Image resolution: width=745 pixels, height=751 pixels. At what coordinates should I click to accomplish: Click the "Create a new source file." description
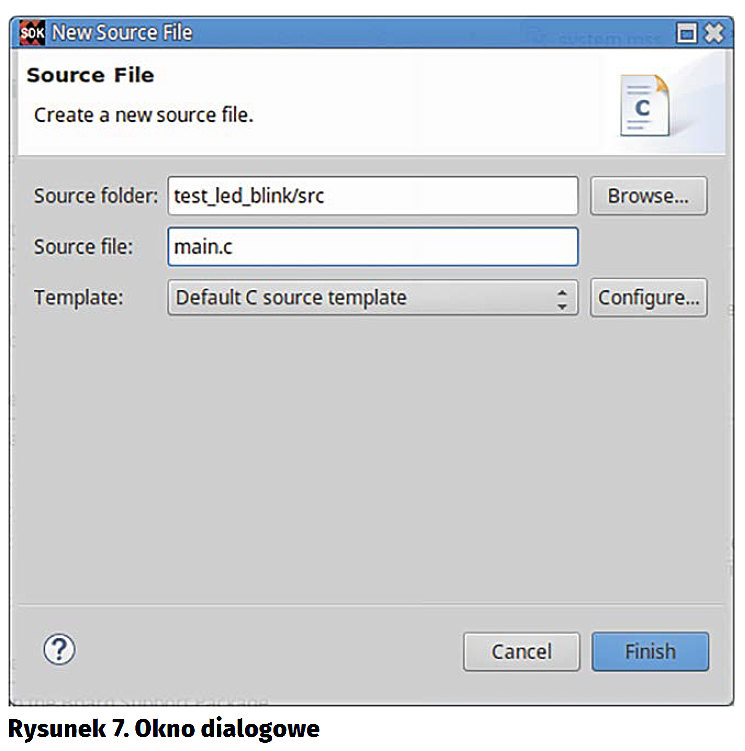tap(143, 115)
